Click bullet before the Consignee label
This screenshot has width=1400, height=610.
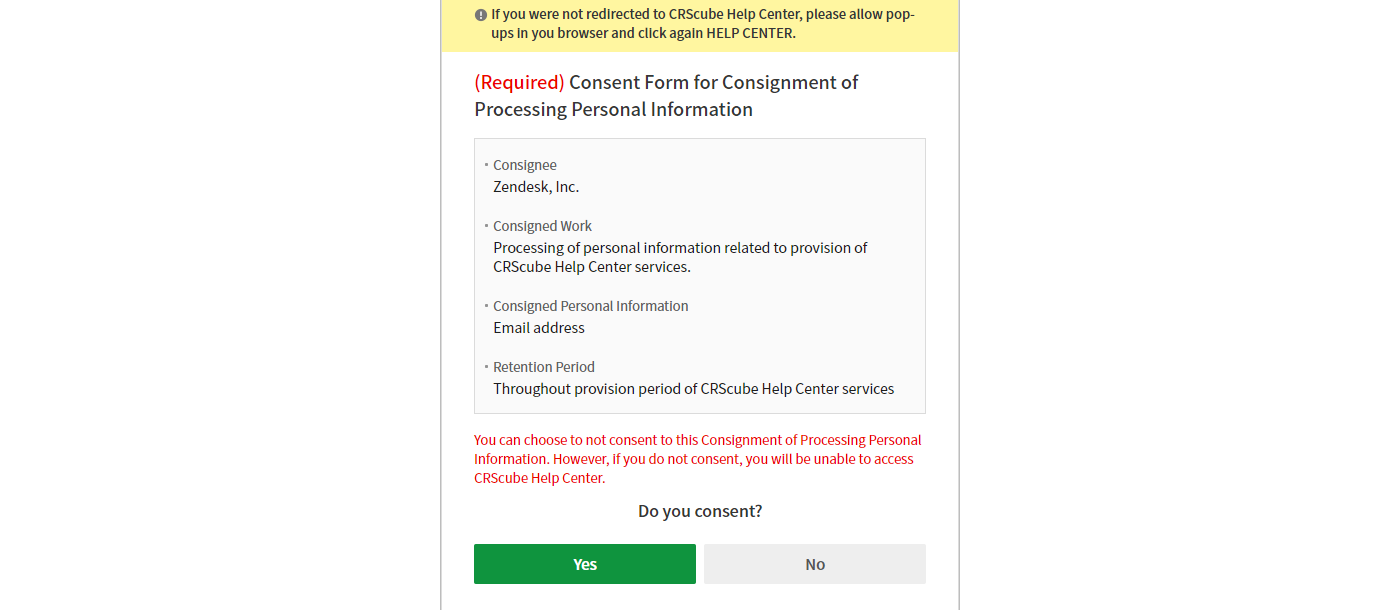pos(486,164)
